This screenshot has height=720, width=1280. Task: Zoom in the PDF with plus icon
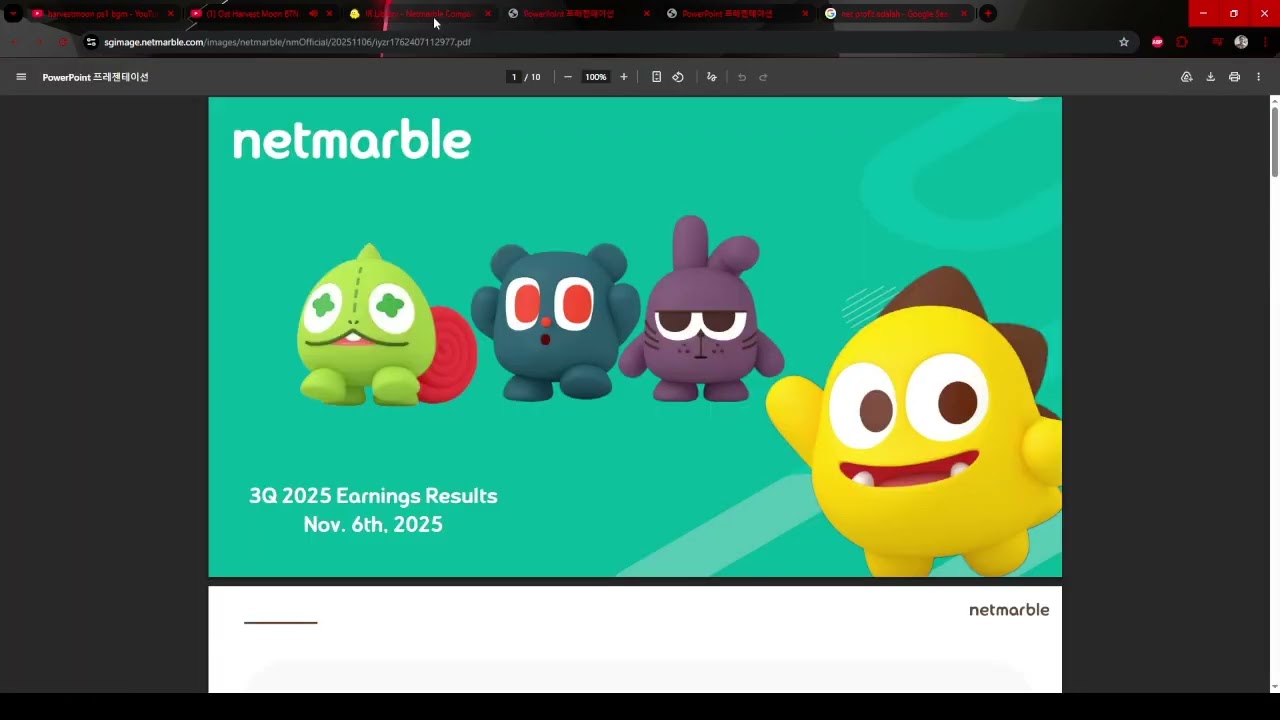click(x=624, y=77)
